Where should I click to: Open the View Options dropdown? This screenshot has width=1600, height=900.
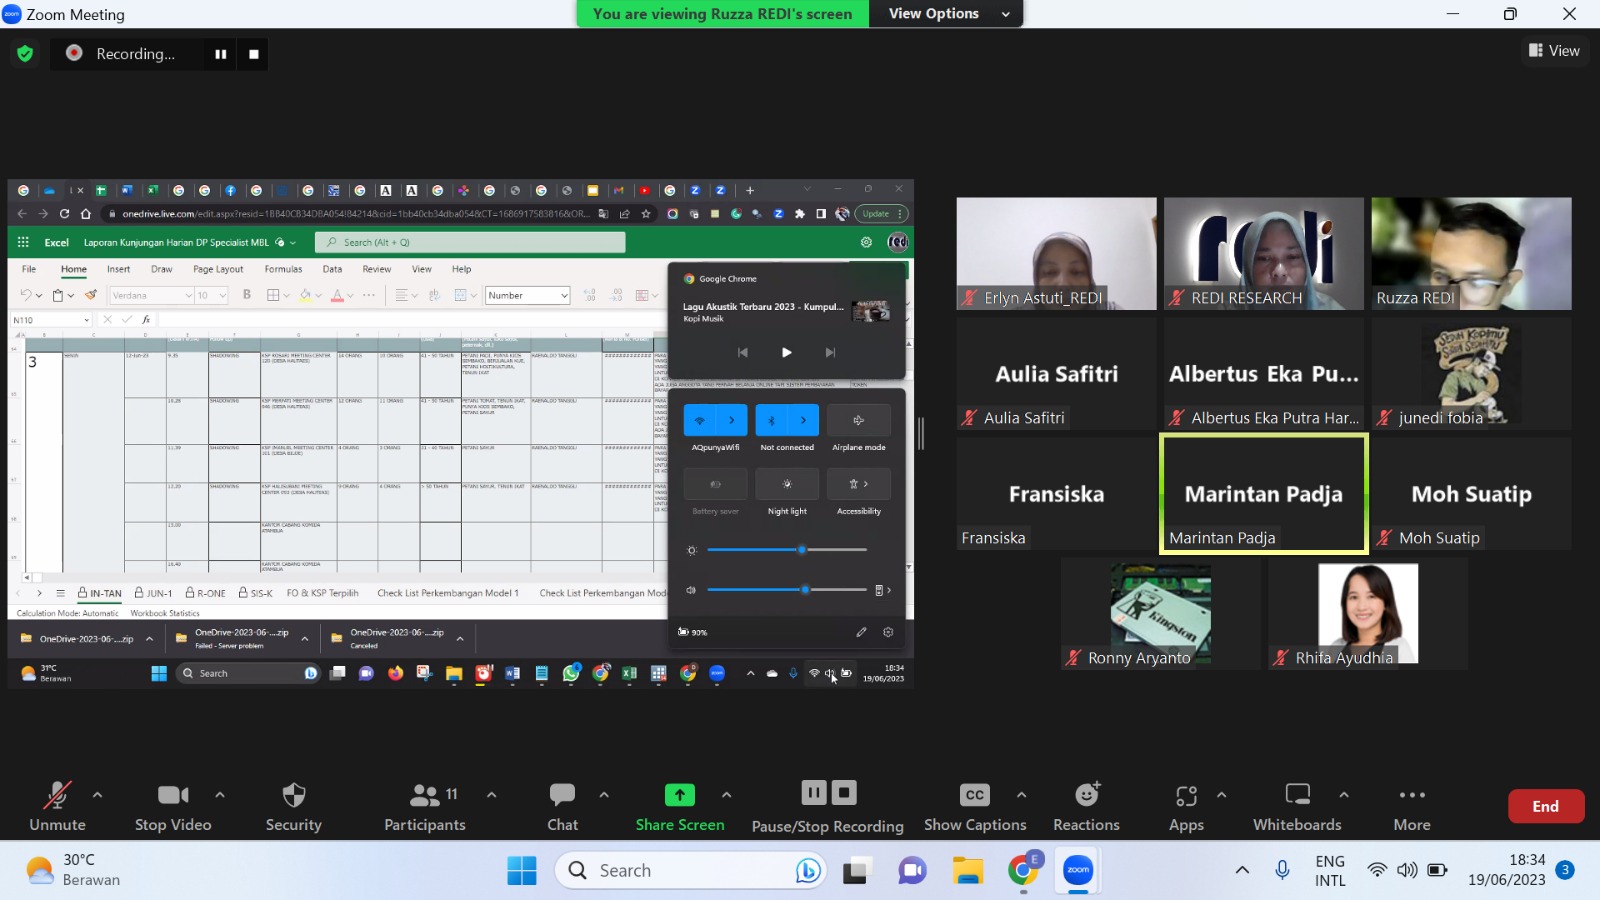click(x=947, y=13)
